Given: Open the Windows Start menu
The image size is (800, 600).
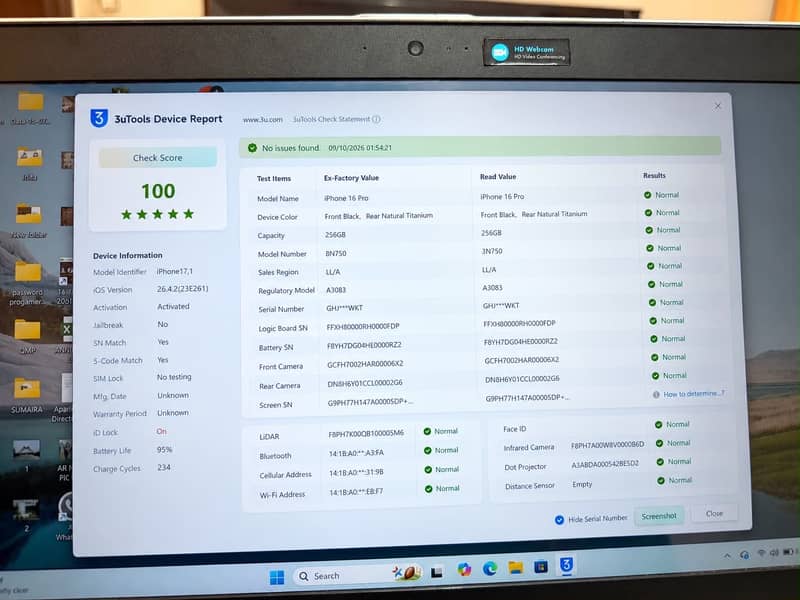Looking at the screenshot, I should (x=277, y=578).
